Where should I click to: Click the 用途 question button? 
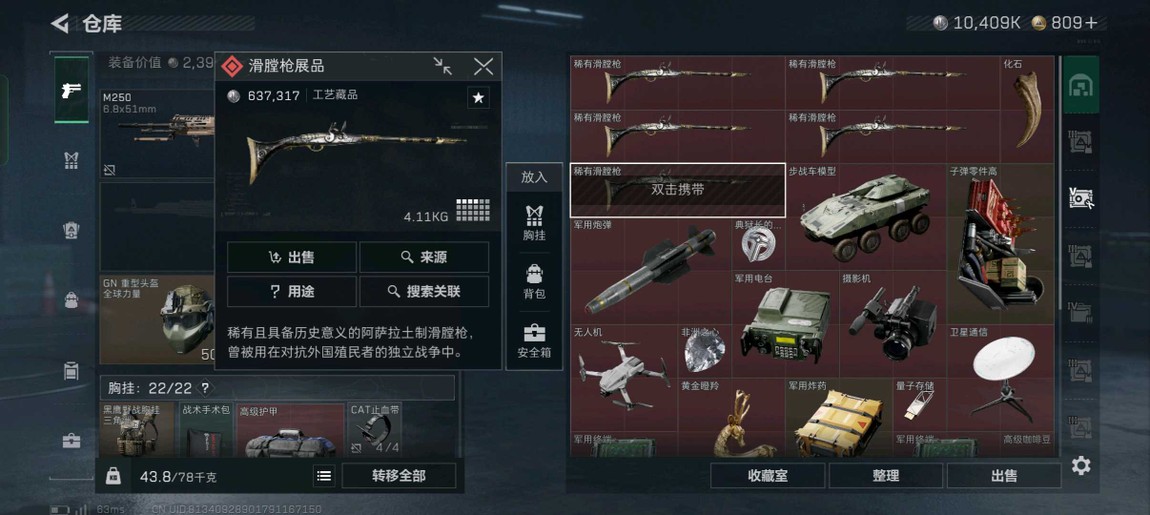coord(292,291)
